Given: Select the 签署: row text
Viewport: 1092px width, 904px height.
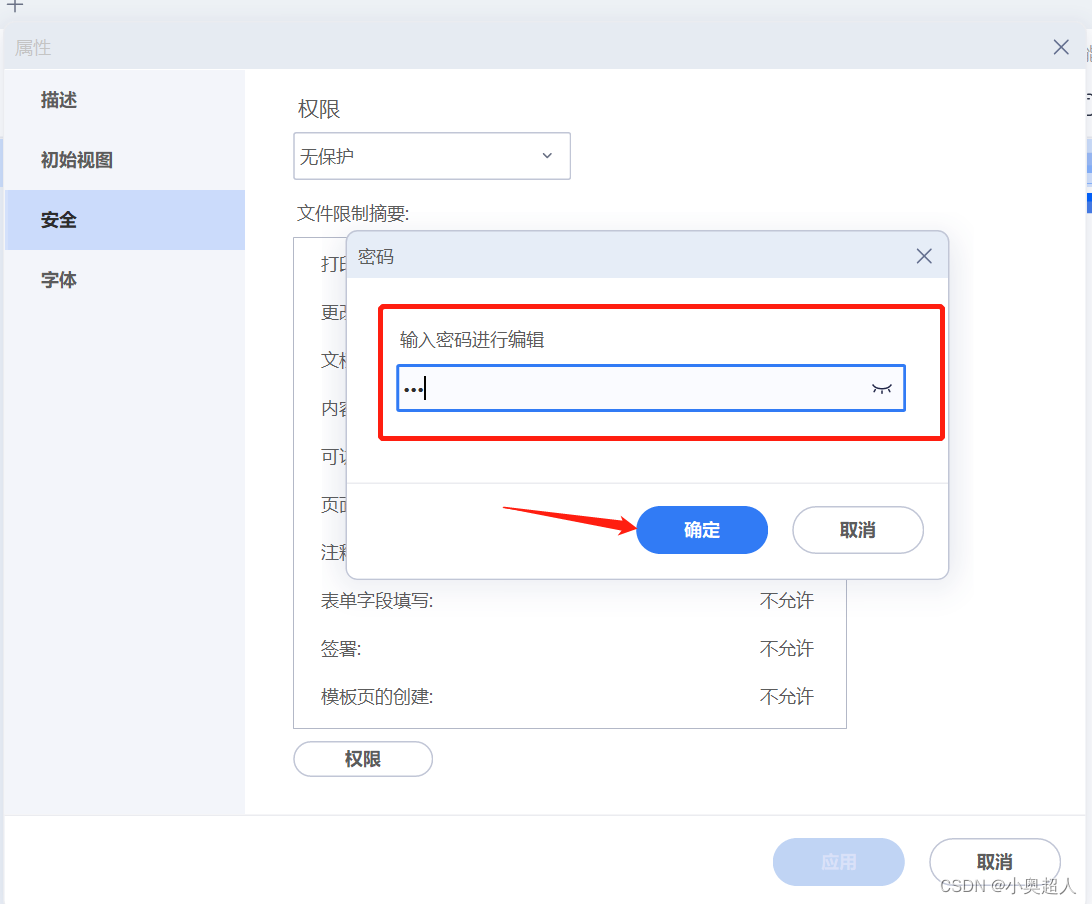Looking at the screenshot, I should [341, 648].
